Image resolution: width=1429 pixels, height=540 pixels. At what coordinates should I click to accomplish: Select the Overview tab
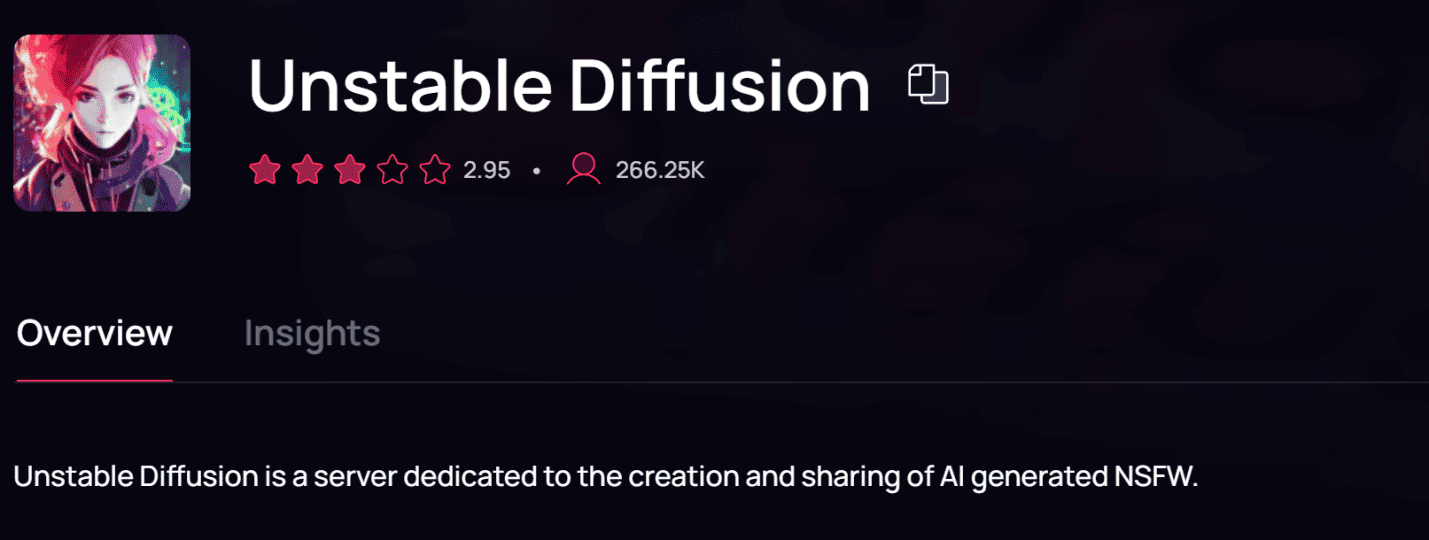[x=95, y=333]
